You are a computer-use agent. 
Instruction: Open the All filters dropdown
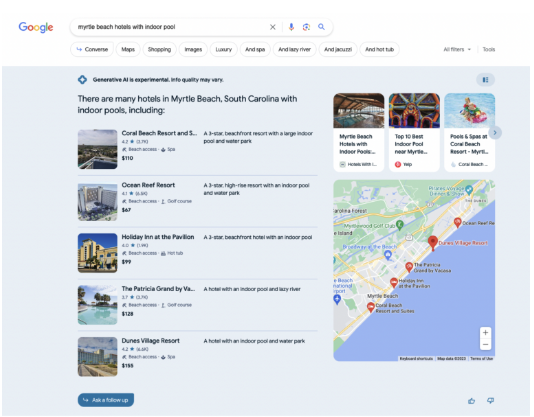click(457, 49)
